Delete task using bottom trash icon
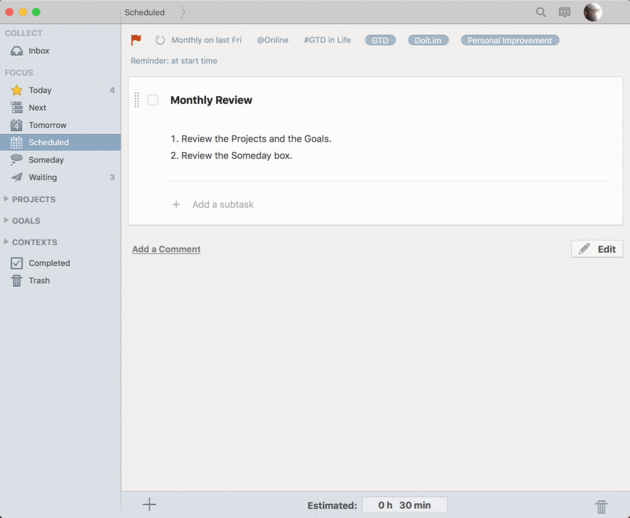The width and height of the screenshot is (630, 518). pyautogui.click(x=601, y=507)
